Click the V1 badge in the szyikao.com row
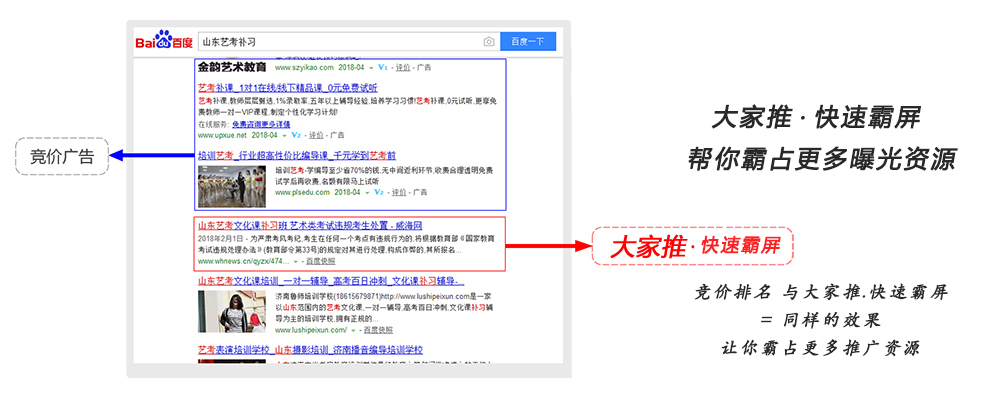1000x400 pixels. 383,68
